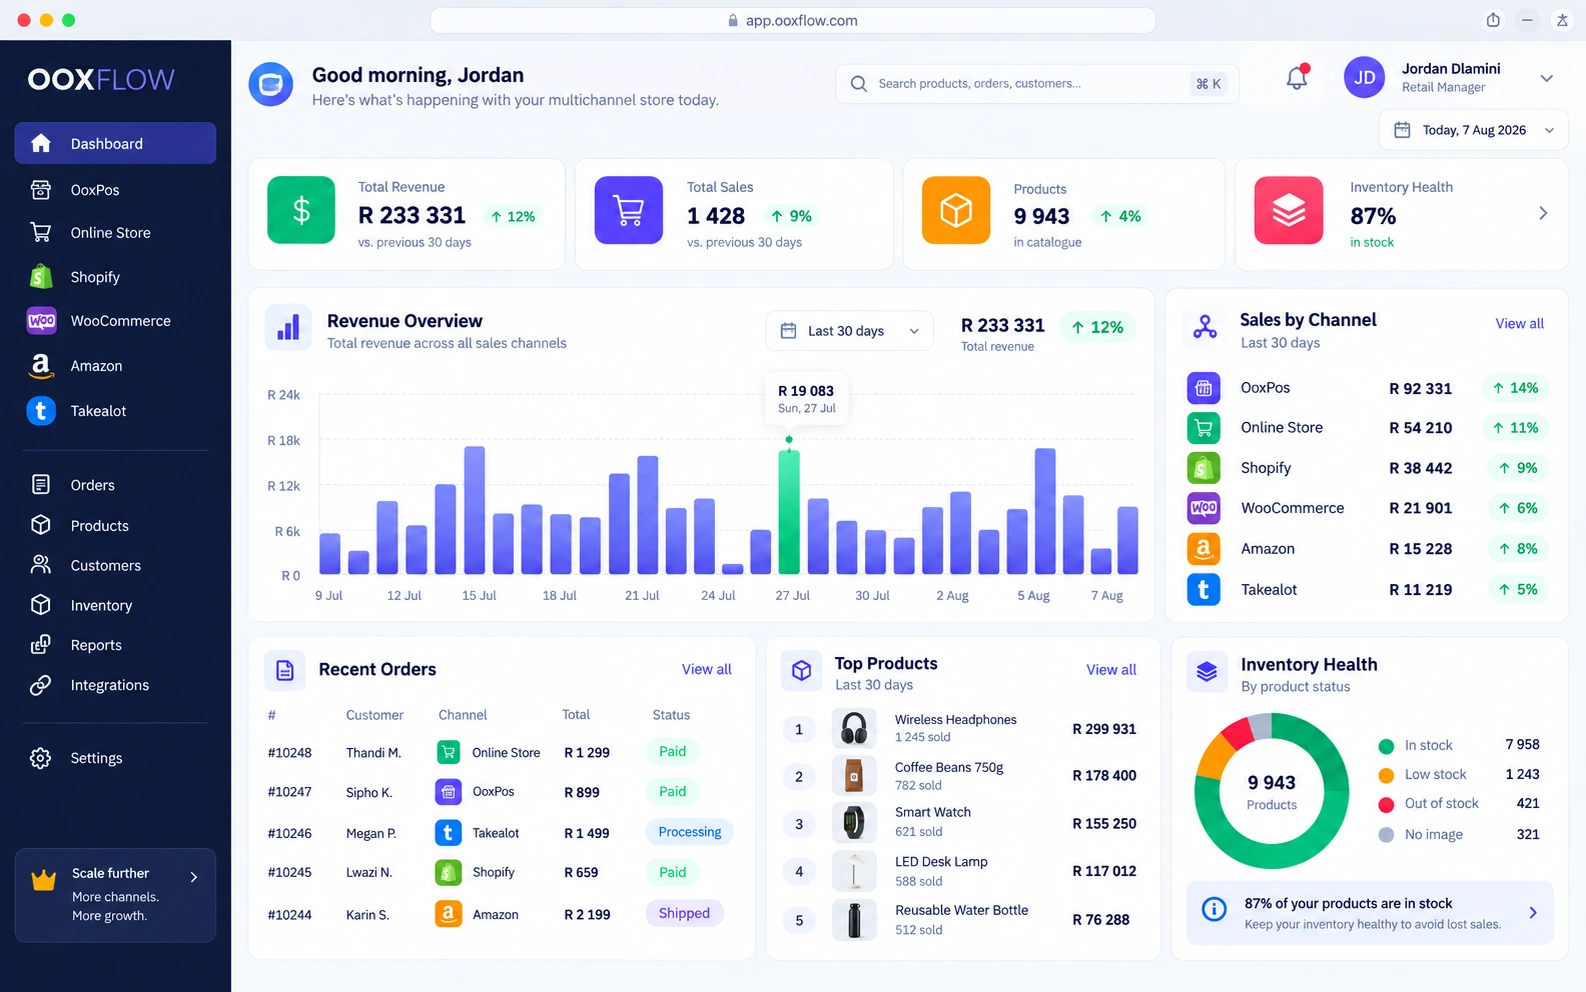Click the Takealot icon in Sales by Channel
Image resolution: width=1586 pixels, height=992 pixels.
coord(1204,590)
